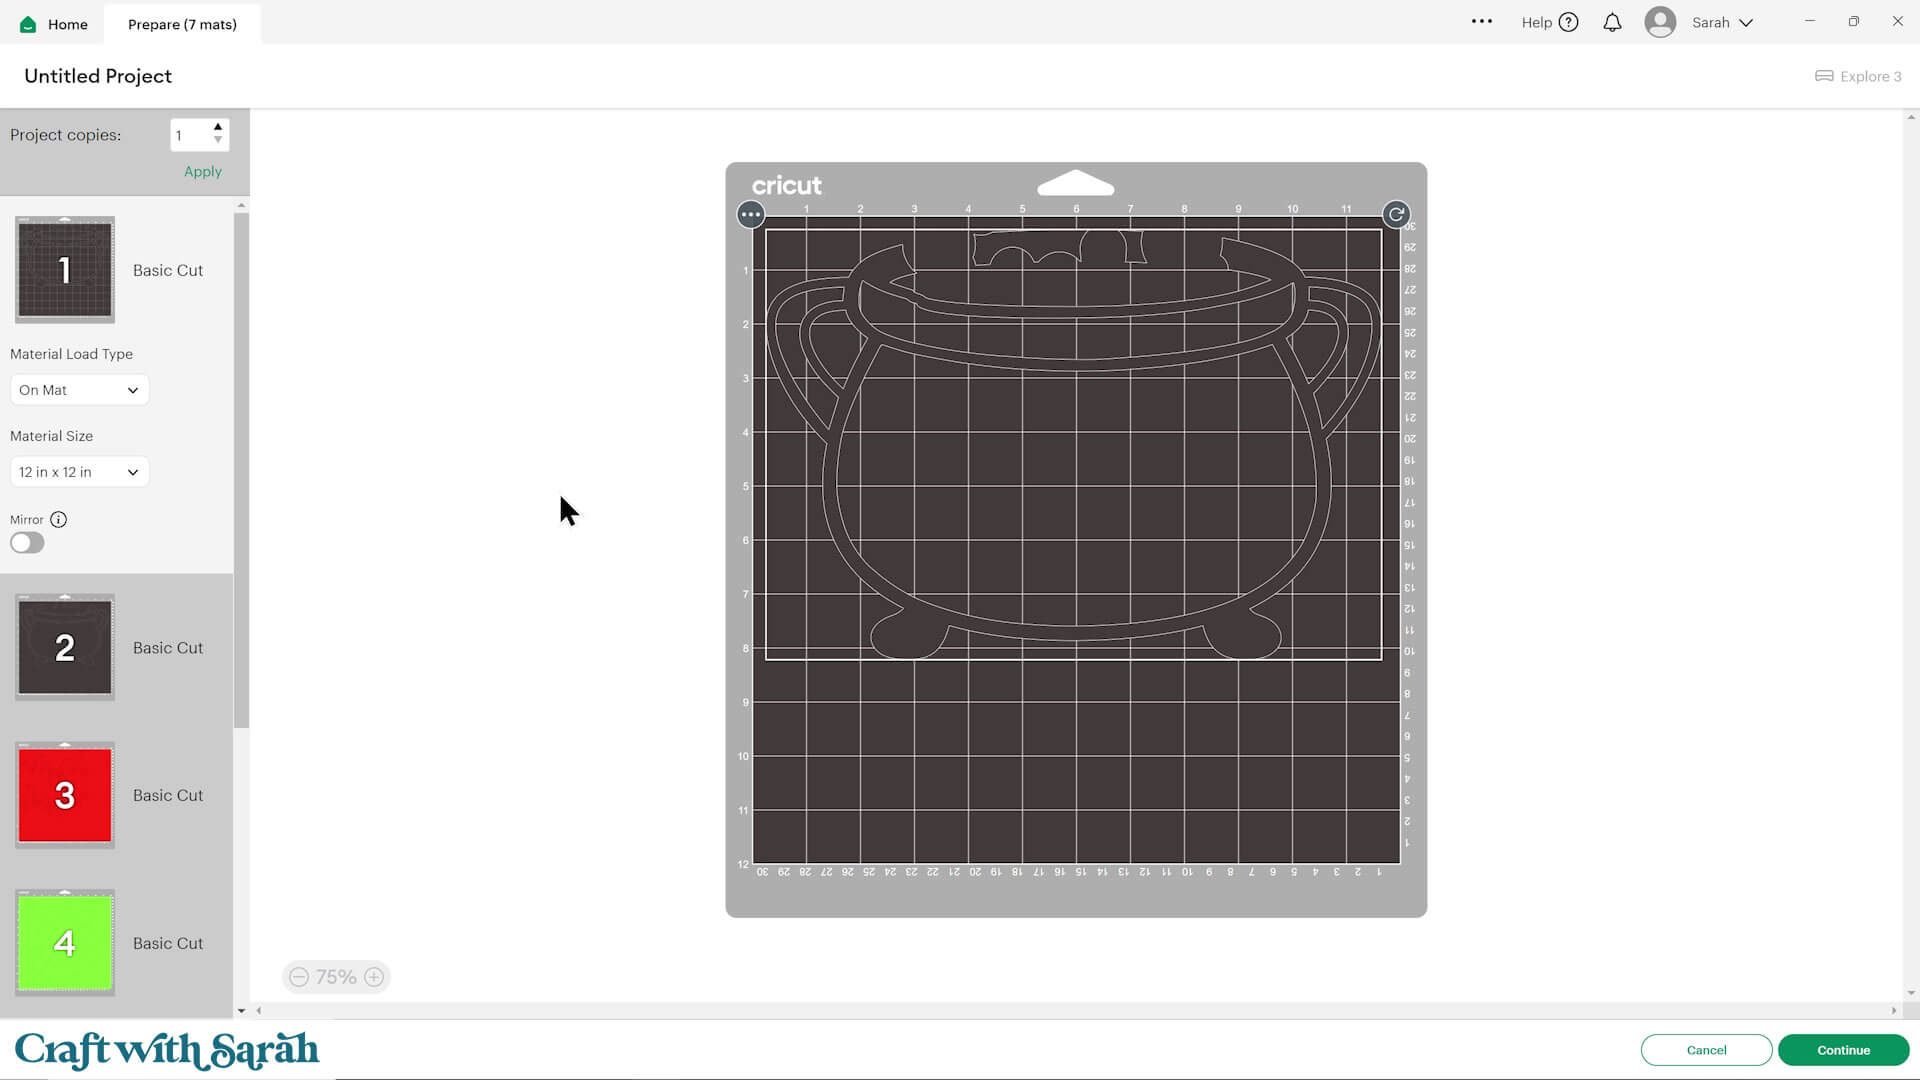Click the rotate mat icon
Viewport: 1920px width, 1080px height.
[x=1396, y=214]
